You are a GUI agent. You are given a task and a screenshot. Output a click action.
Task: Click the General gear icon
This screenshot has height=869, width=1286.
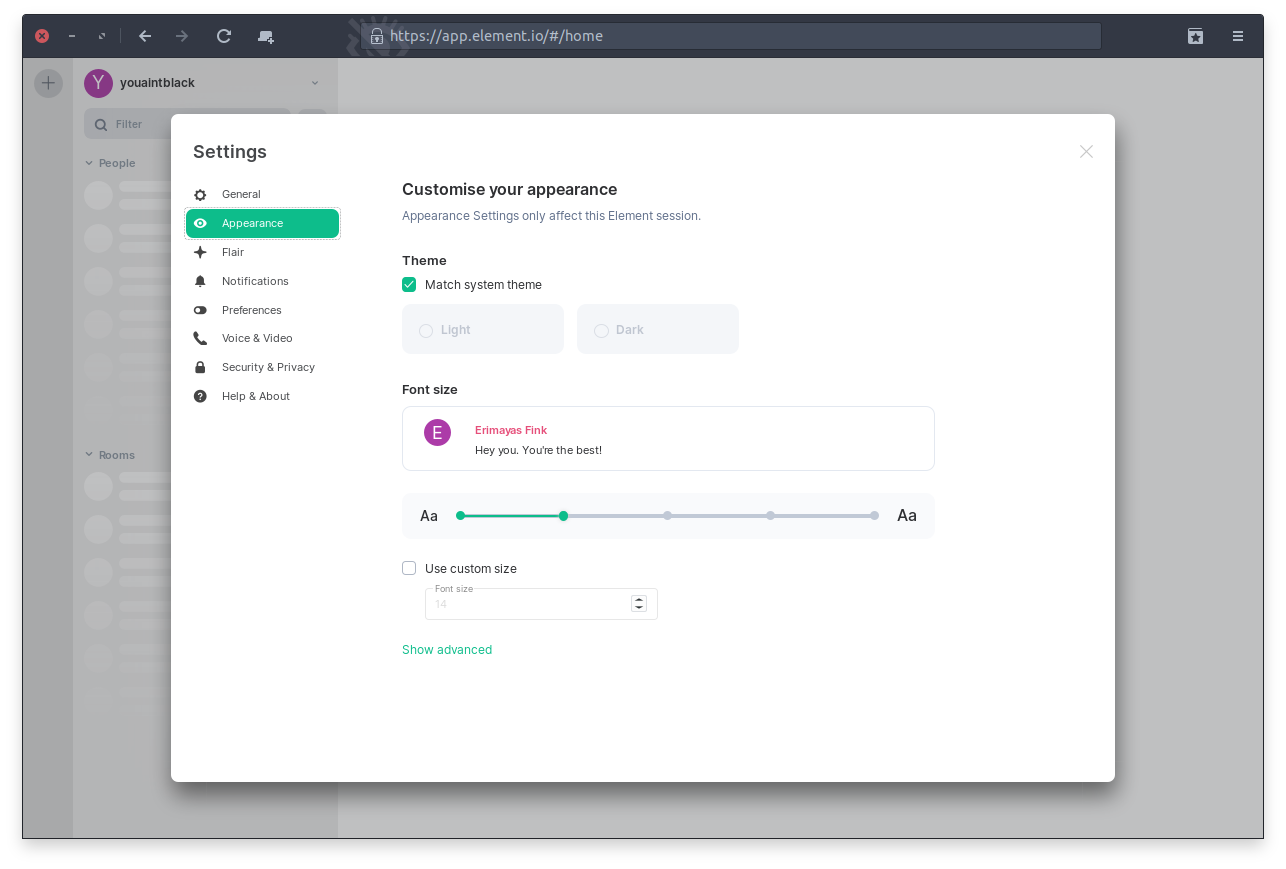click(x=200, y=195)
